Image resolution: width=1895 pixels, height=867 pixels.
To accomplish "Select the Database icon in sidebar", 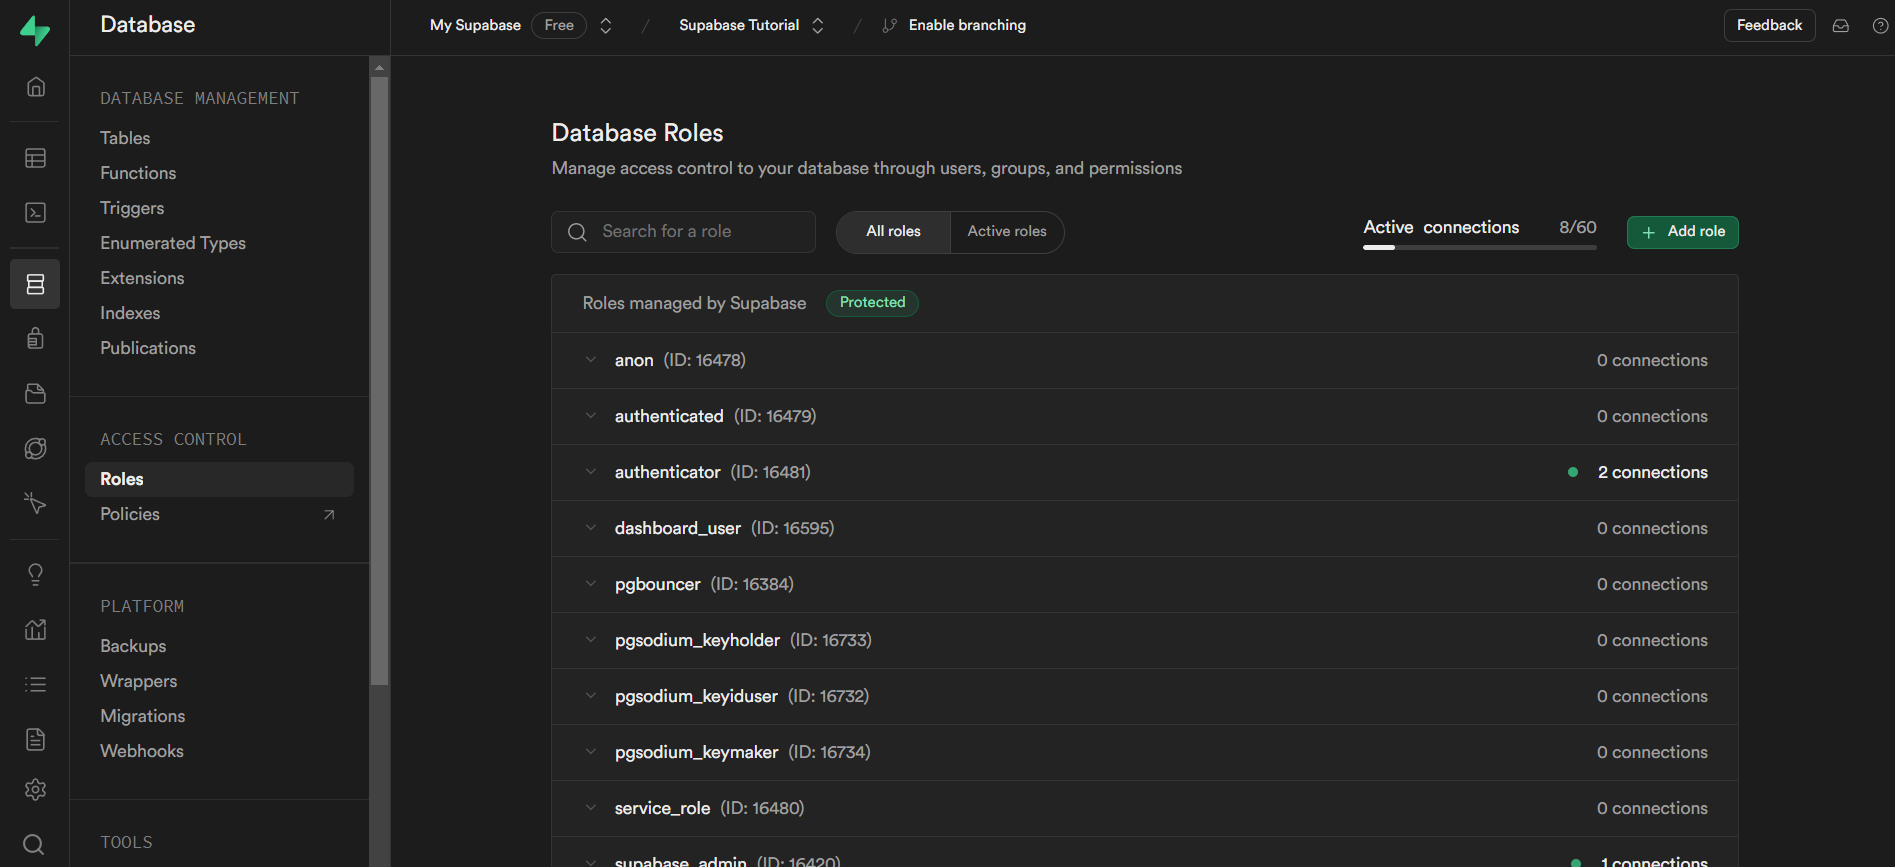I will point(35,284).
